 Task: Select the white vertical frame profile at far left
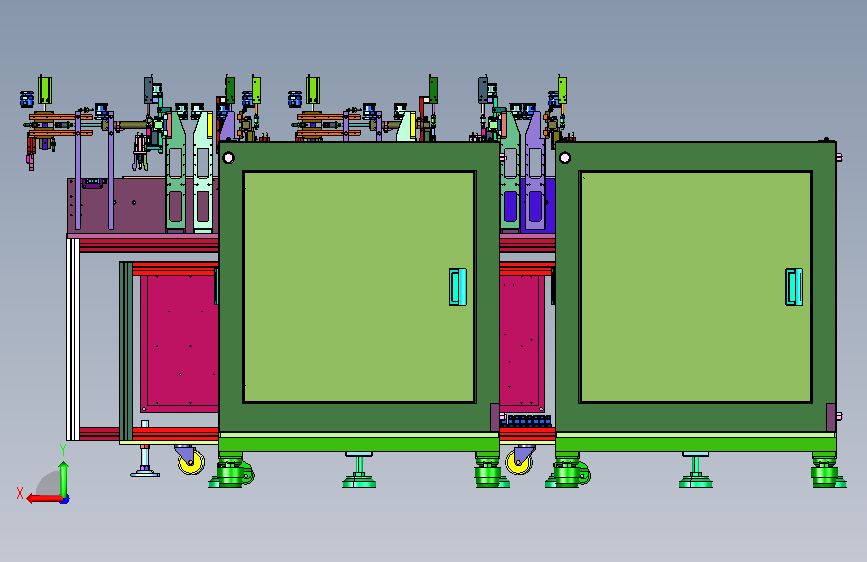point(73,339)
